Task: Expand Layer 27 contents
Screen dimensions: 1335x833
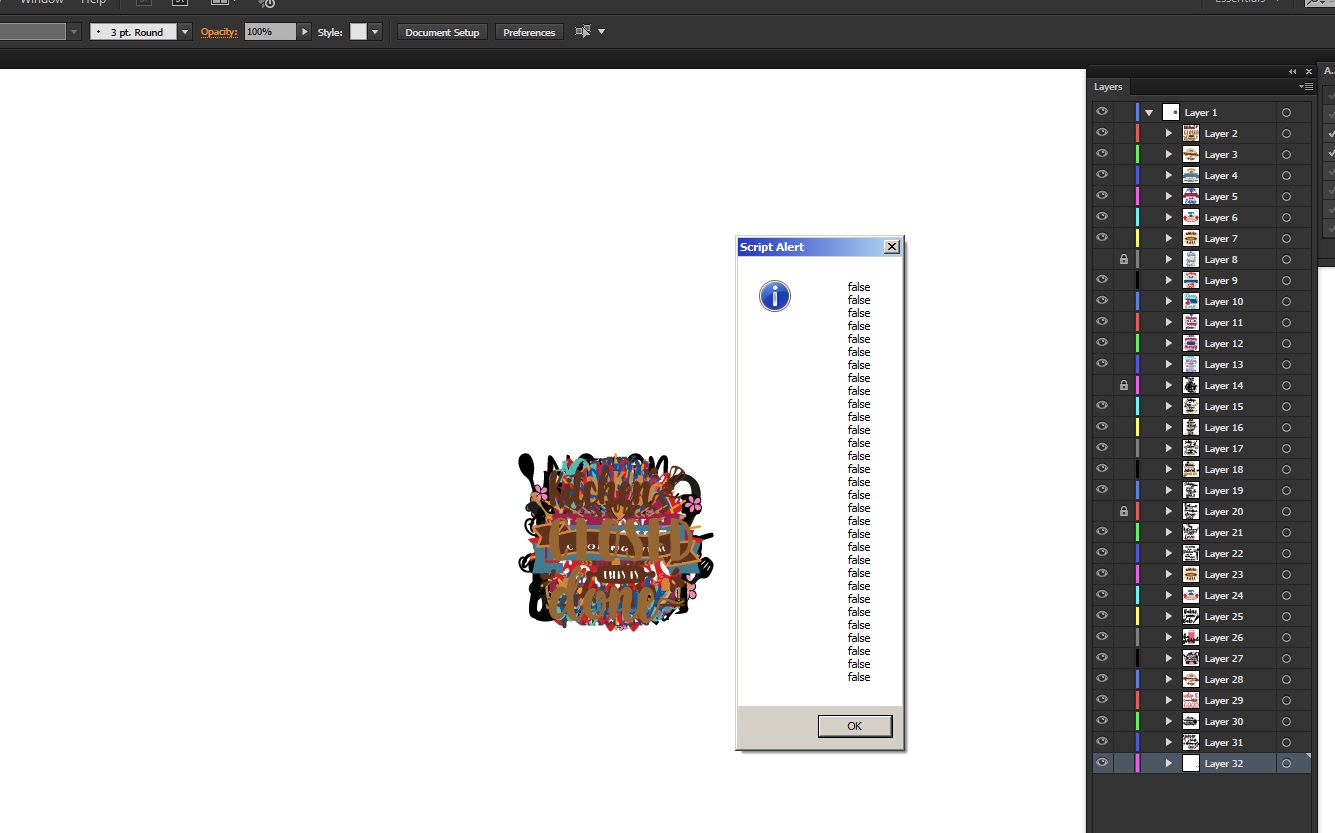Action: [1168, 659]
